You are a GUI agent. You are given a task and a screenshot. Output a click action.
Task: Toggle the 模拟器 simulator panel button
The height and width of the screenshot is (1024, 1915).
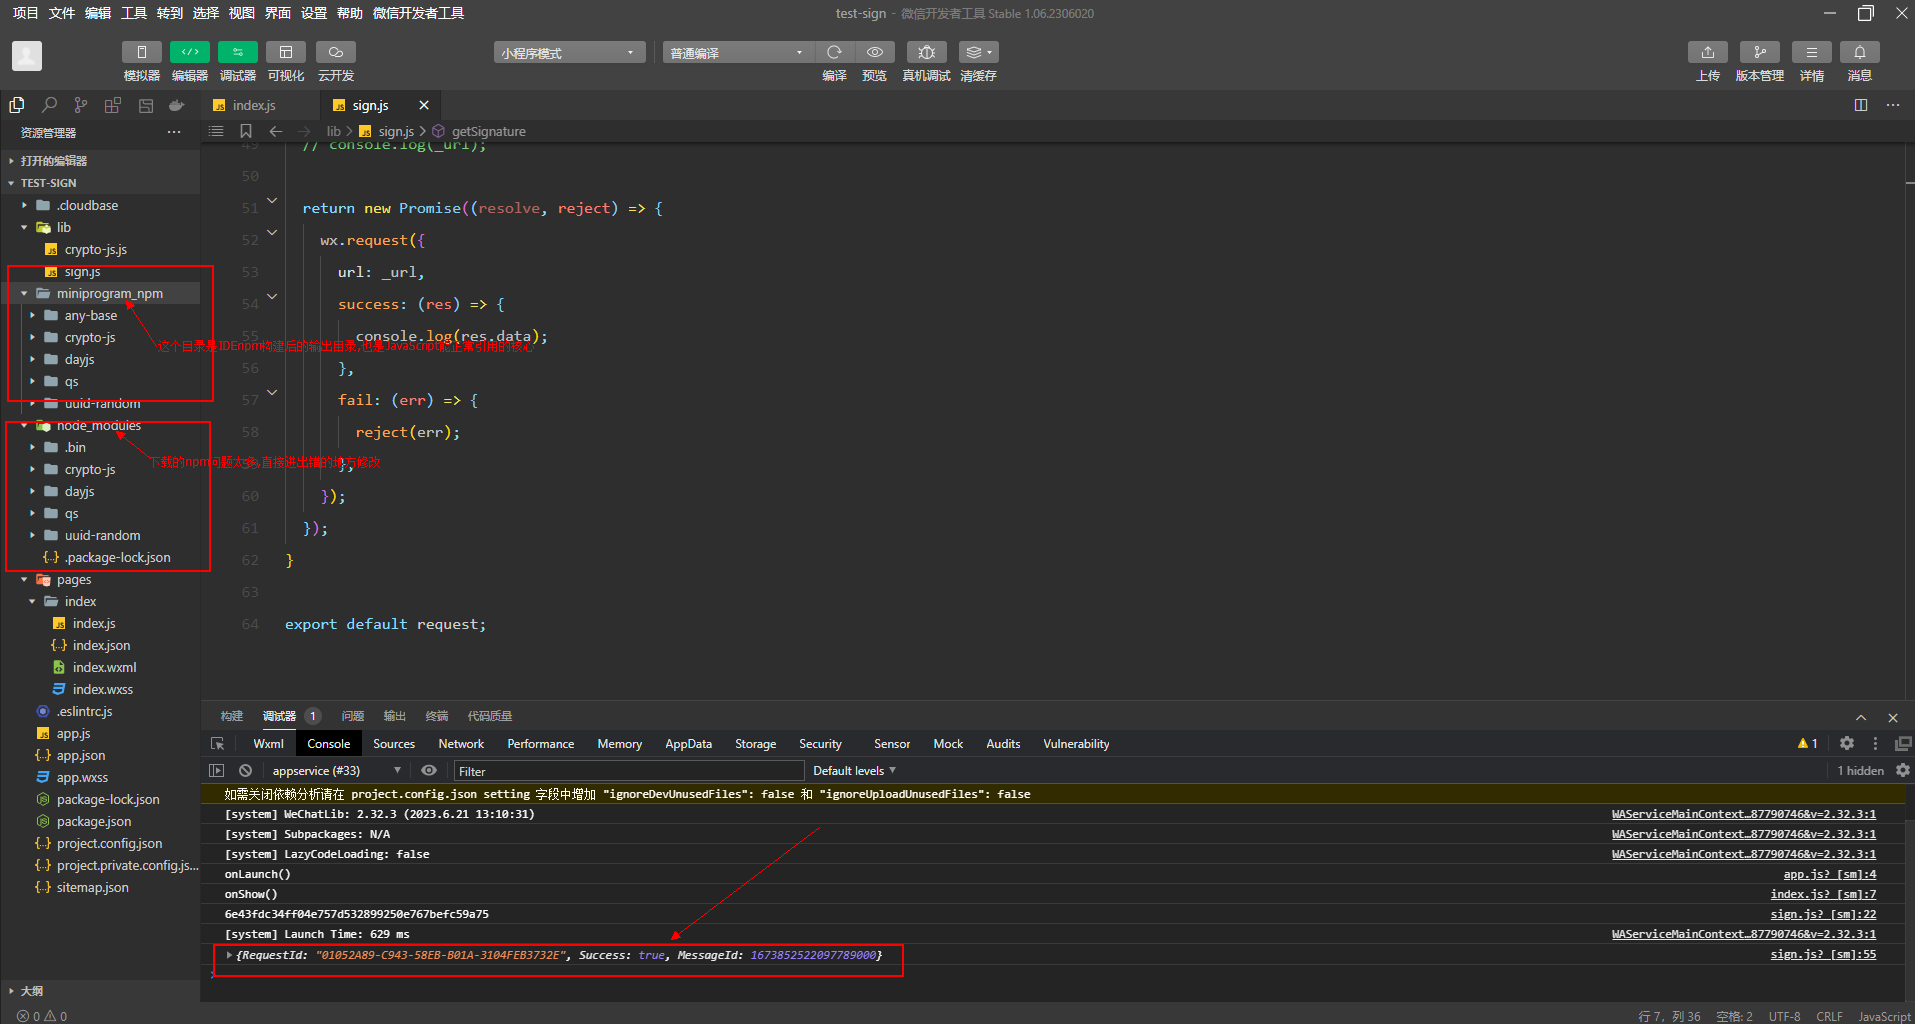[141, 52]
